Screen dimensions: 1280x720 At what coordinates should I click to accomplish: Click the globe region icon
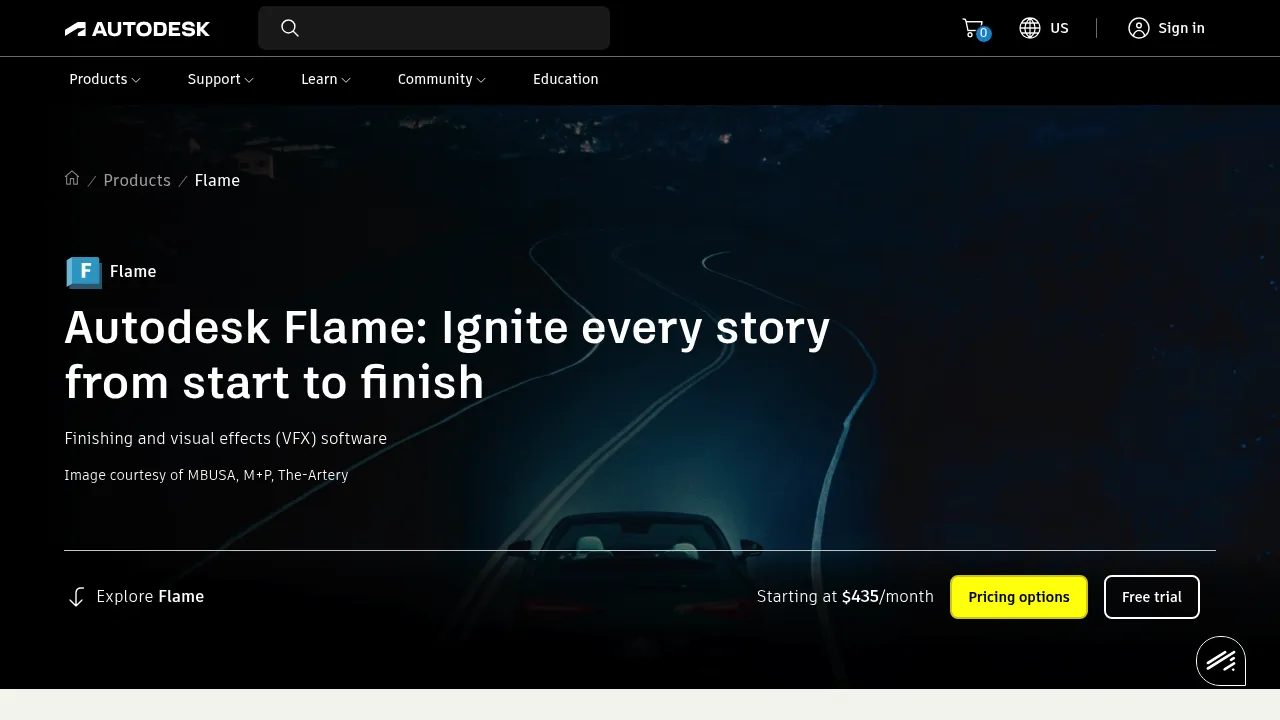tap(1030, 28)
